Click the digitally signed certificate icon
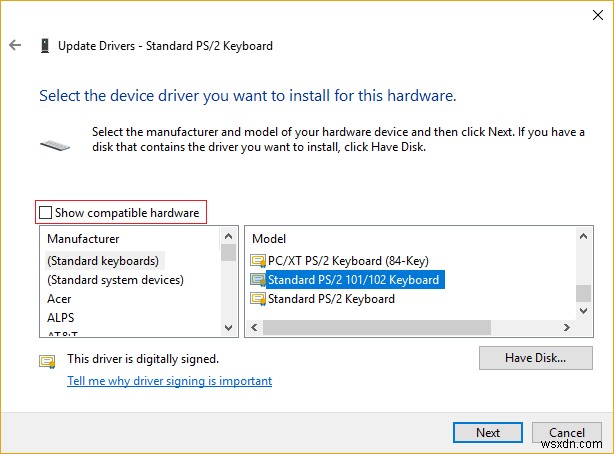 pos(47,360)
